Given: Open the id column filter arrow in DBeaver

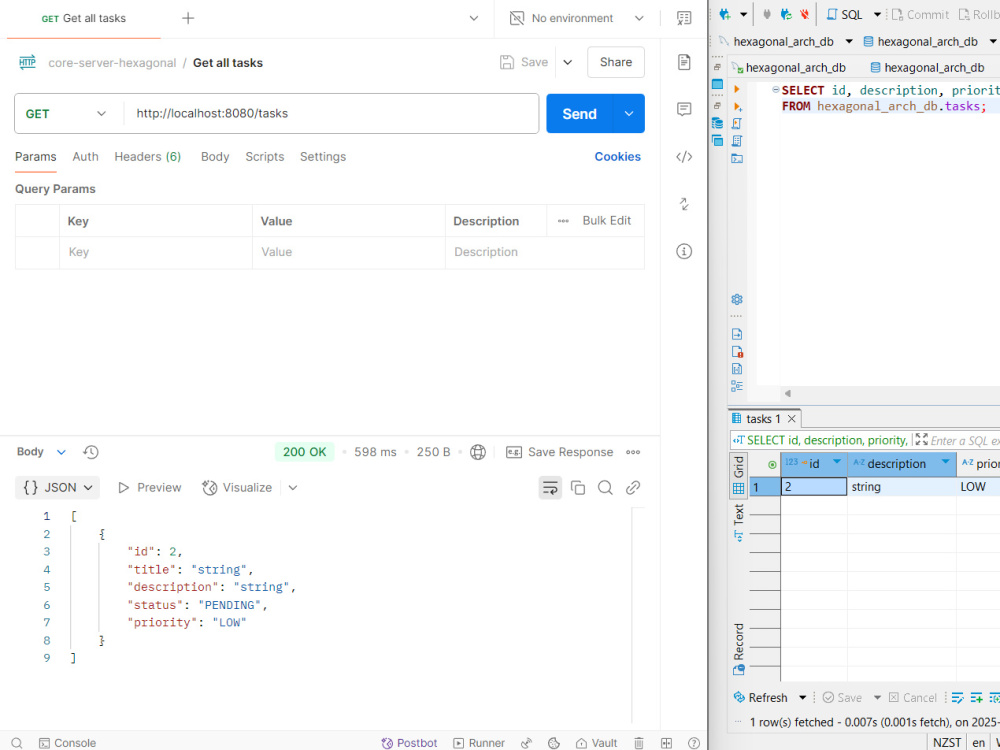Looking at the screenshot, I should point(837,462).
